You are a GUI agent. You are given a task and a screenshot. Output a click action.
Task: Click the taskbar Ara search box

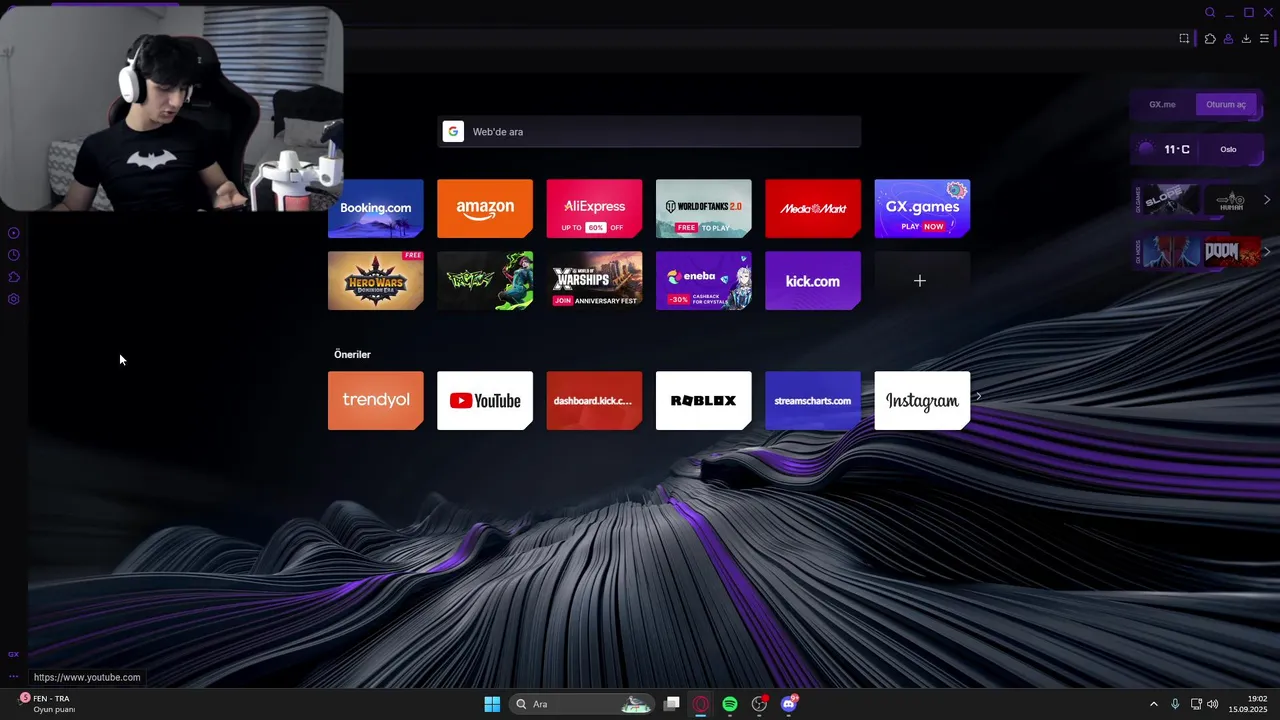coord(581,704)
